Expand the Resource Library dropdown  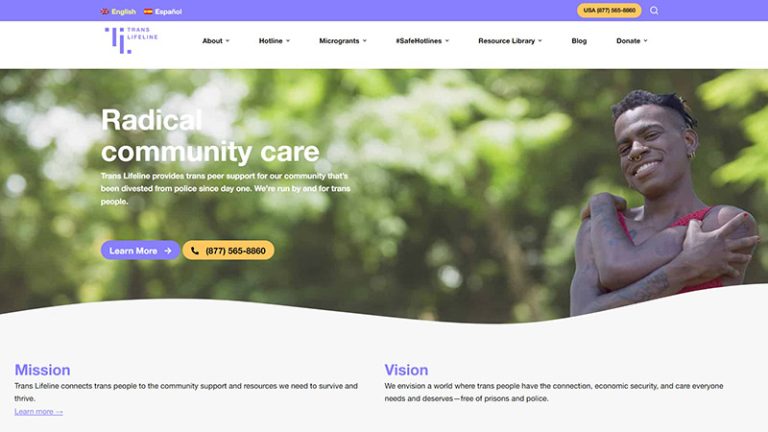[510, 41]
